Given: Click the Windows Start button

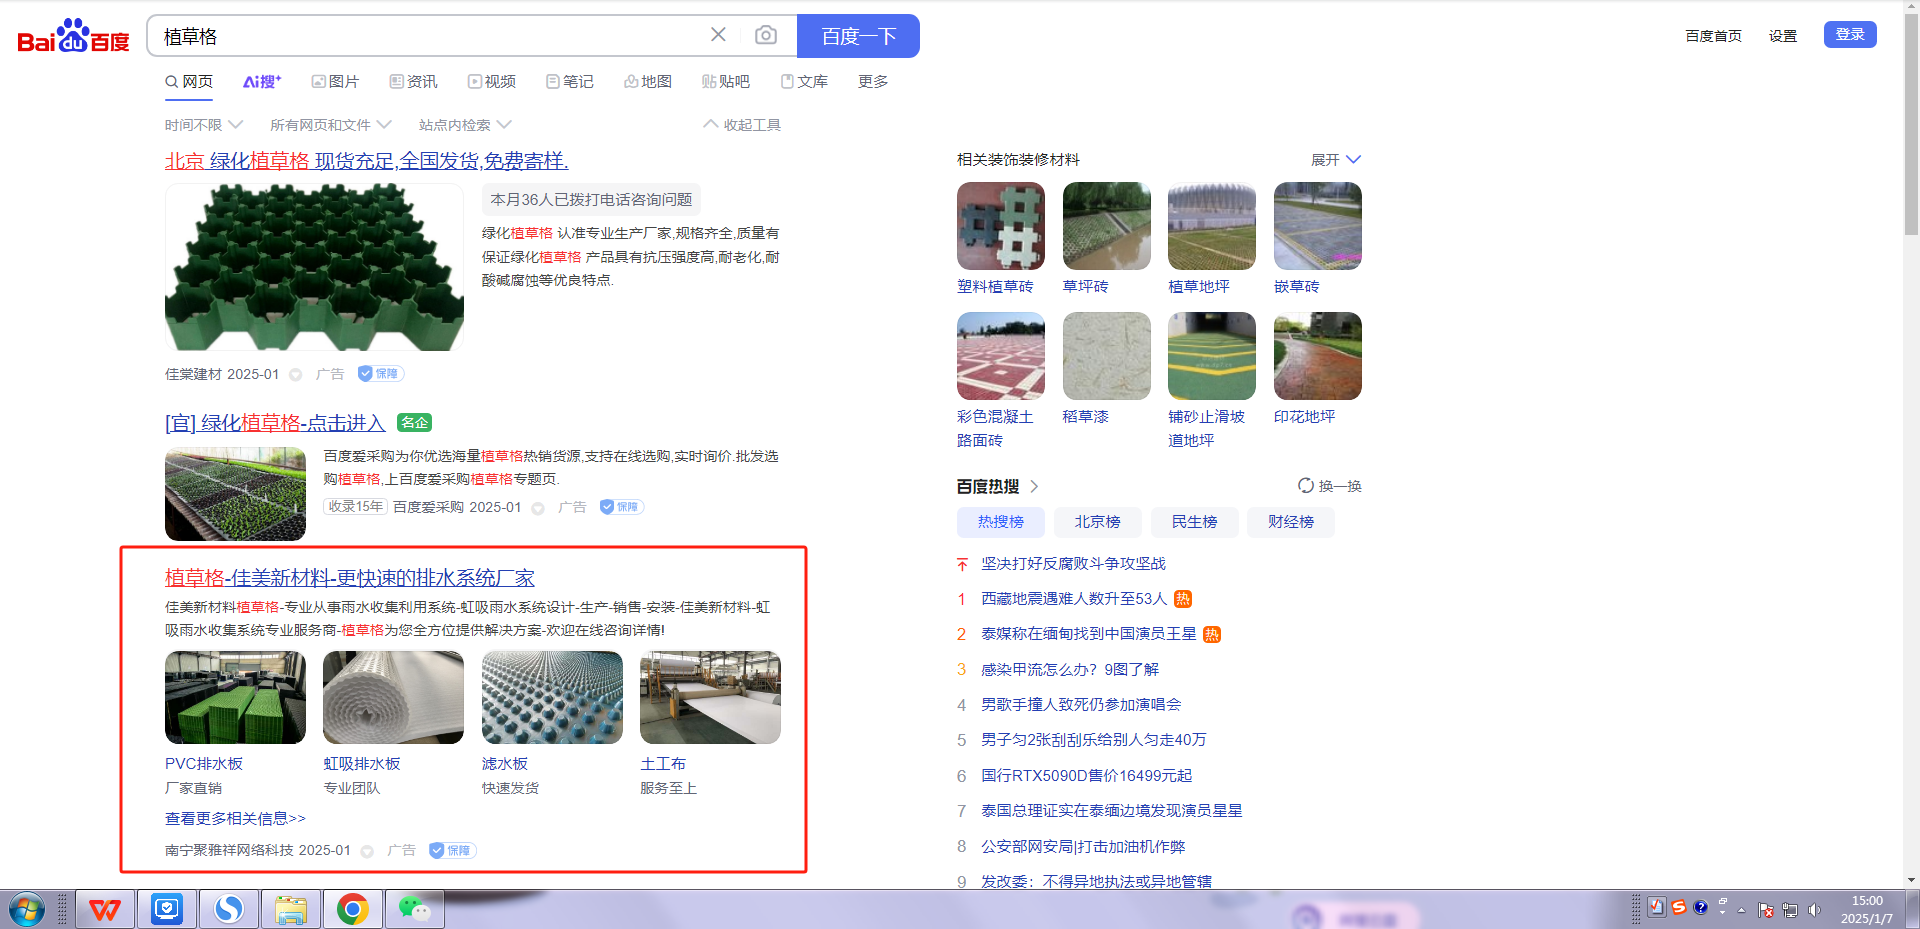Looking at the screenshot, I should tap(27, 910).
